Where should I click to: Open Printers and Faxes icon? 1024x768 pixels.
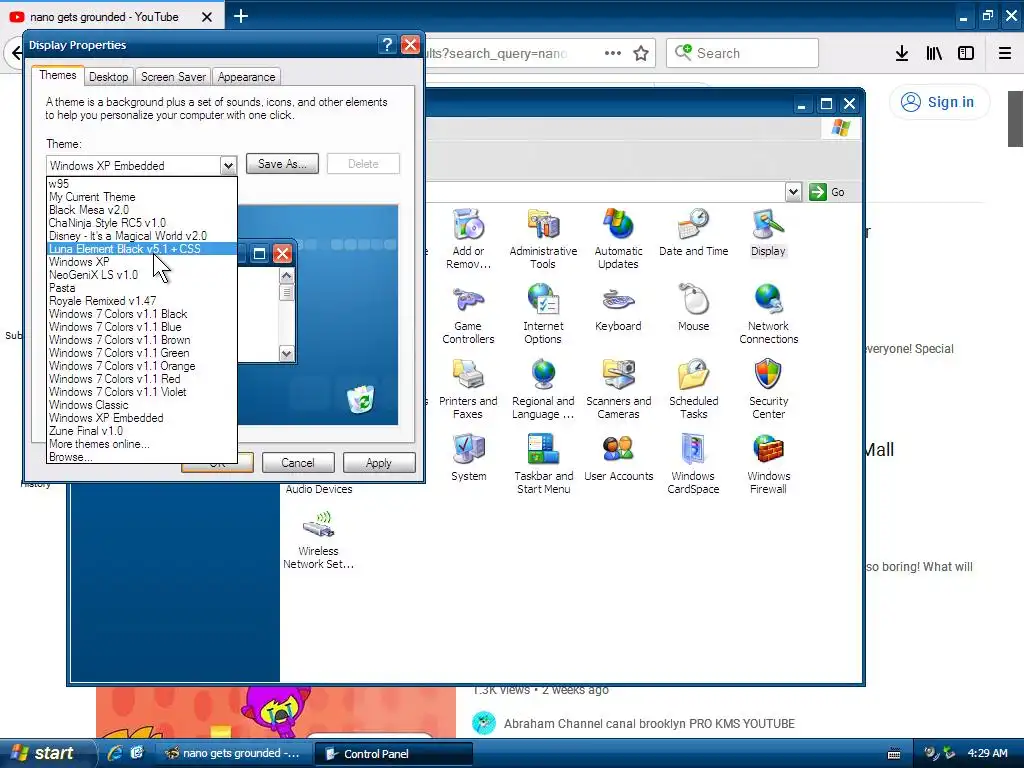click(x=468, y=389)
